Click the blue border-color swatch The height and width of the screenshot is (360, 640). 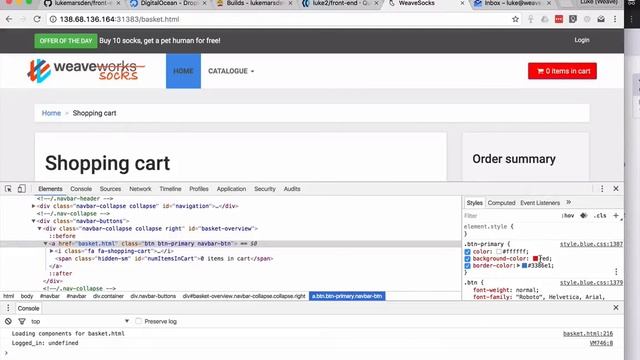pos(524,266)
